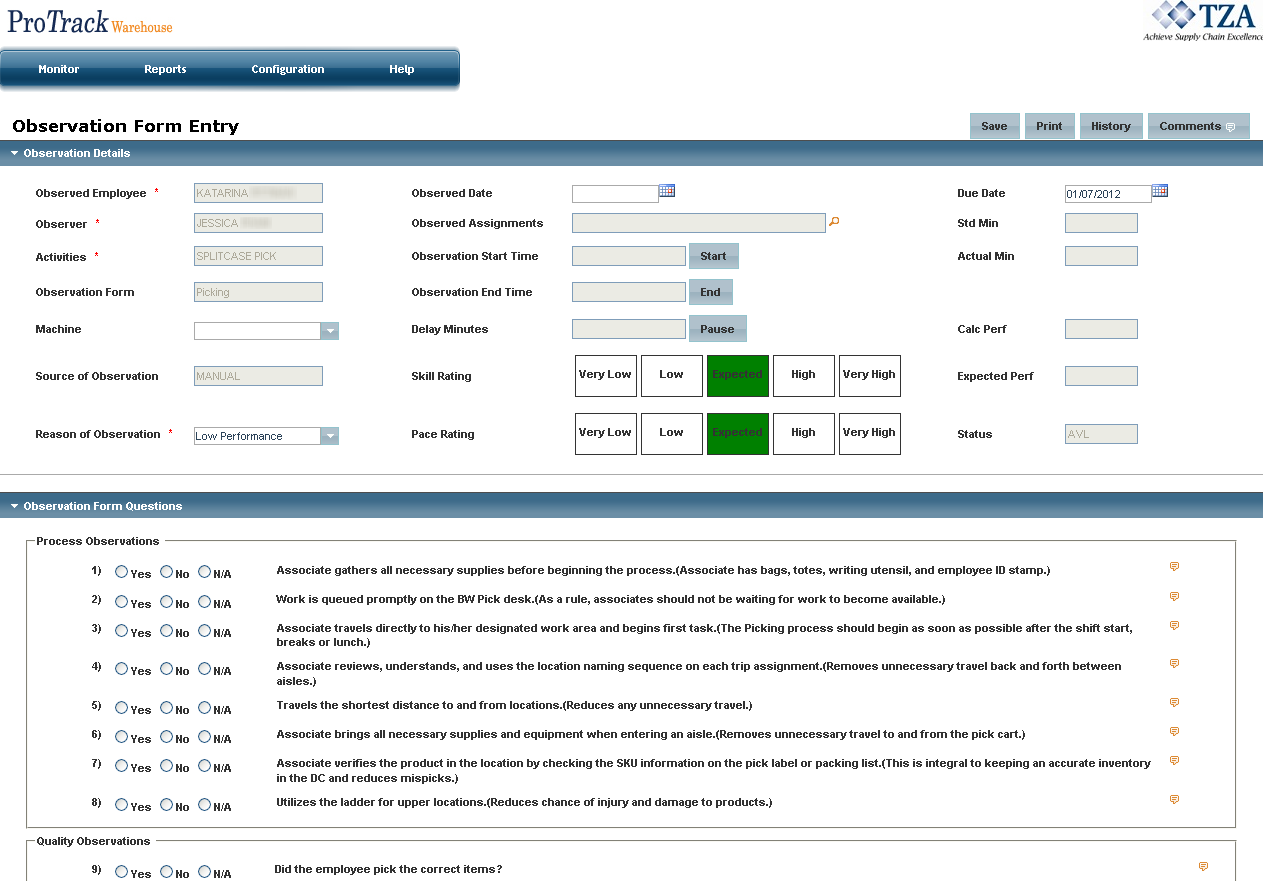
Task: Select N/A for question 3
Action: 204,630
